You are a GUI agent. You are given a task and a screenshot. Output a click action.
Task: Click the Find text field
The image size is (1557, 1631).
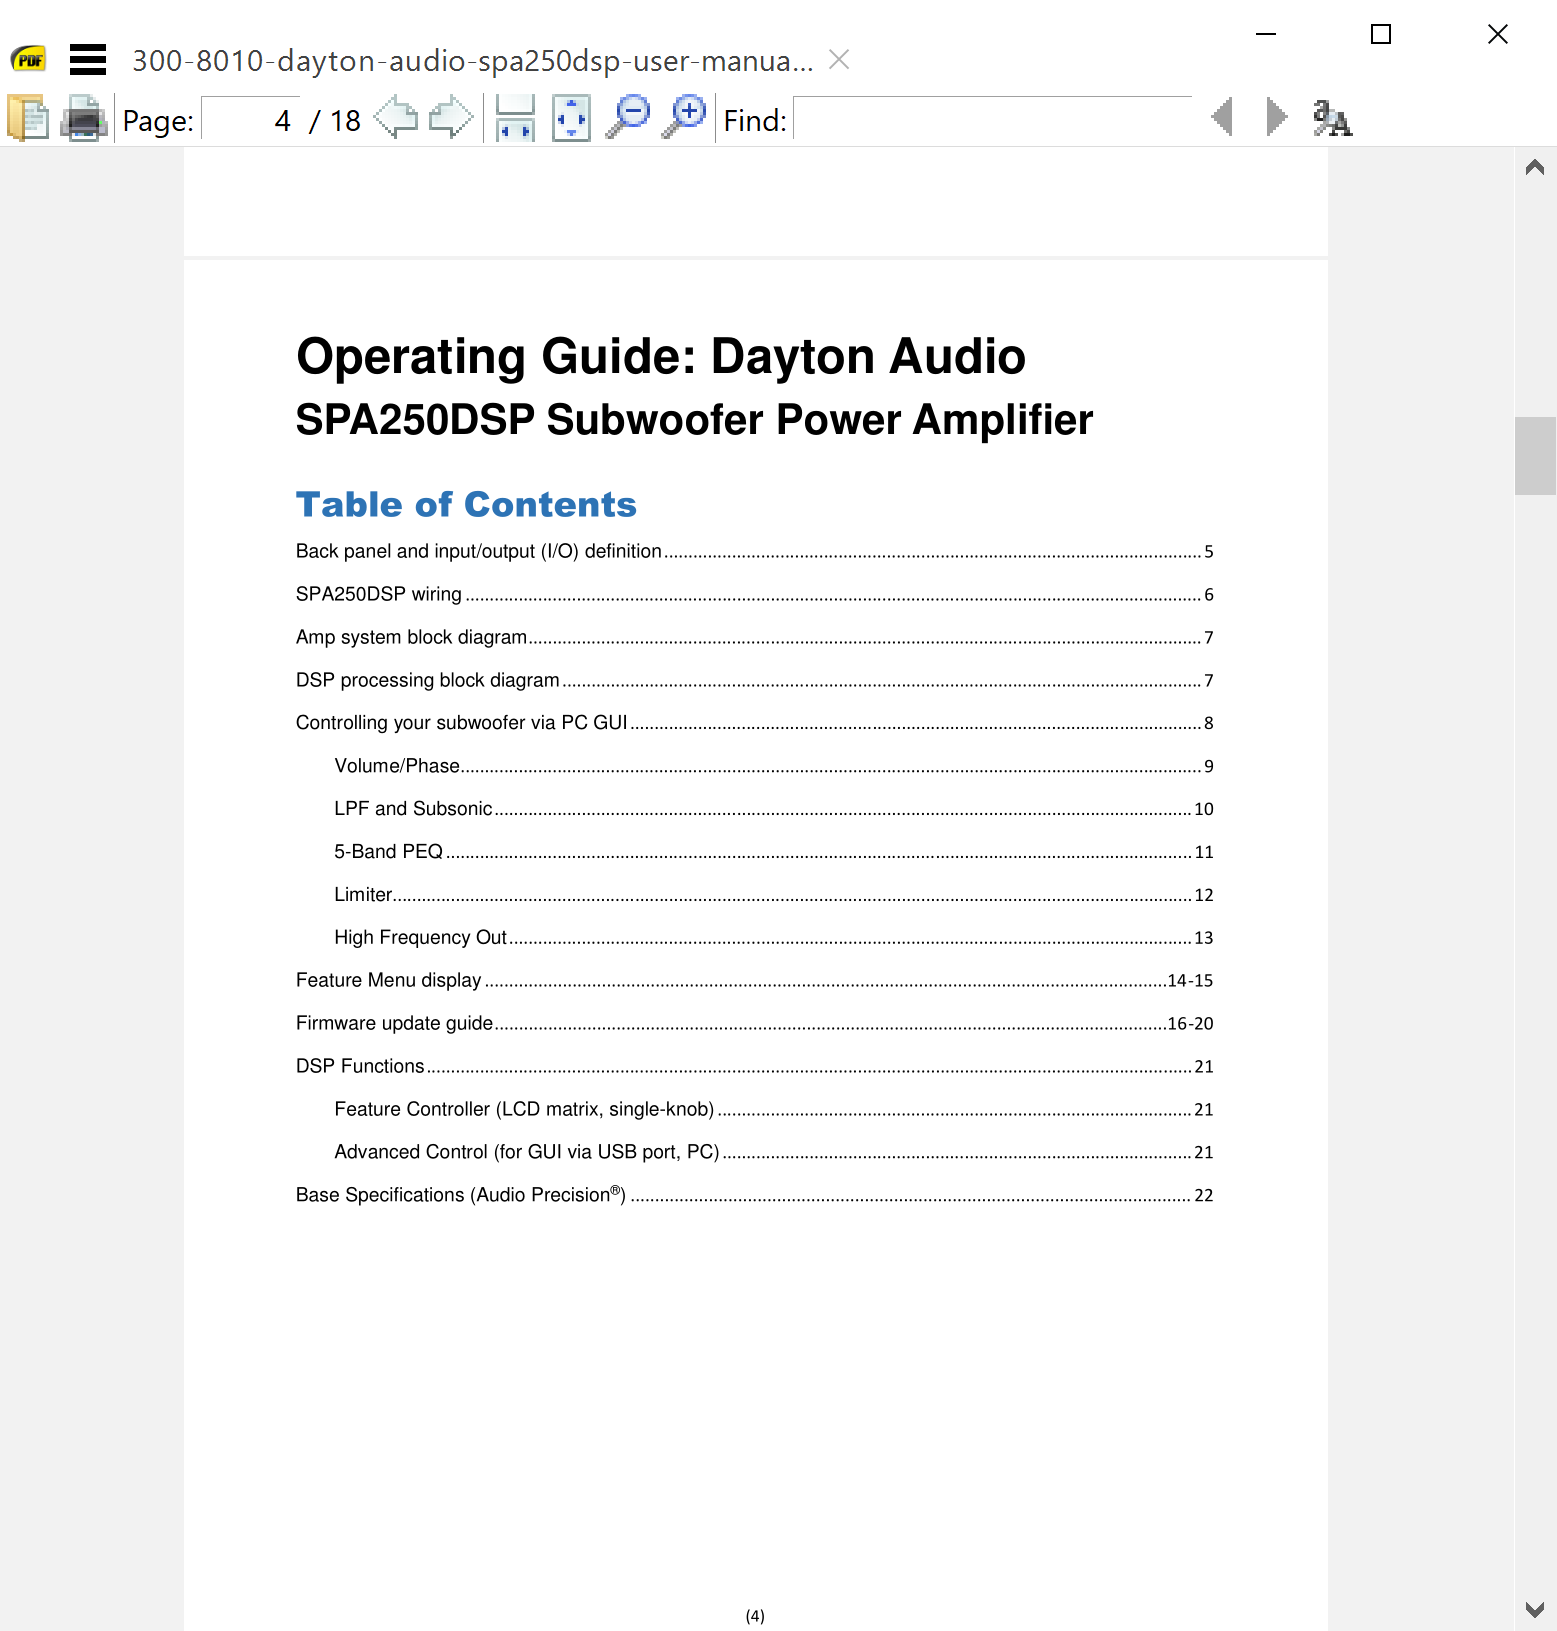[992, 120]
